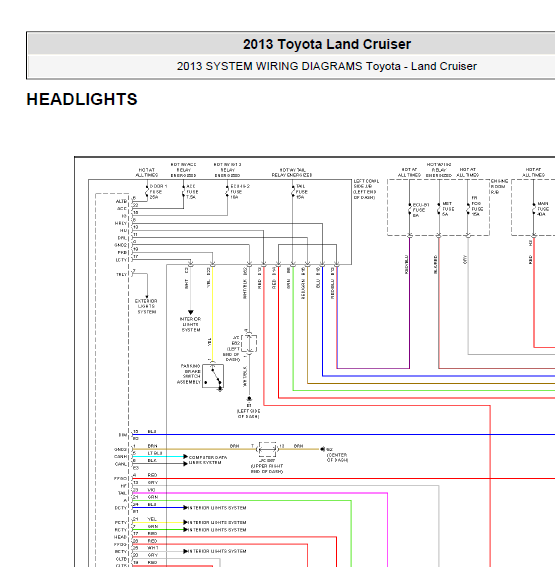Click INTERIOR LIGHTS SYSTEM below the WHT wire

click(x=191, y=324)
